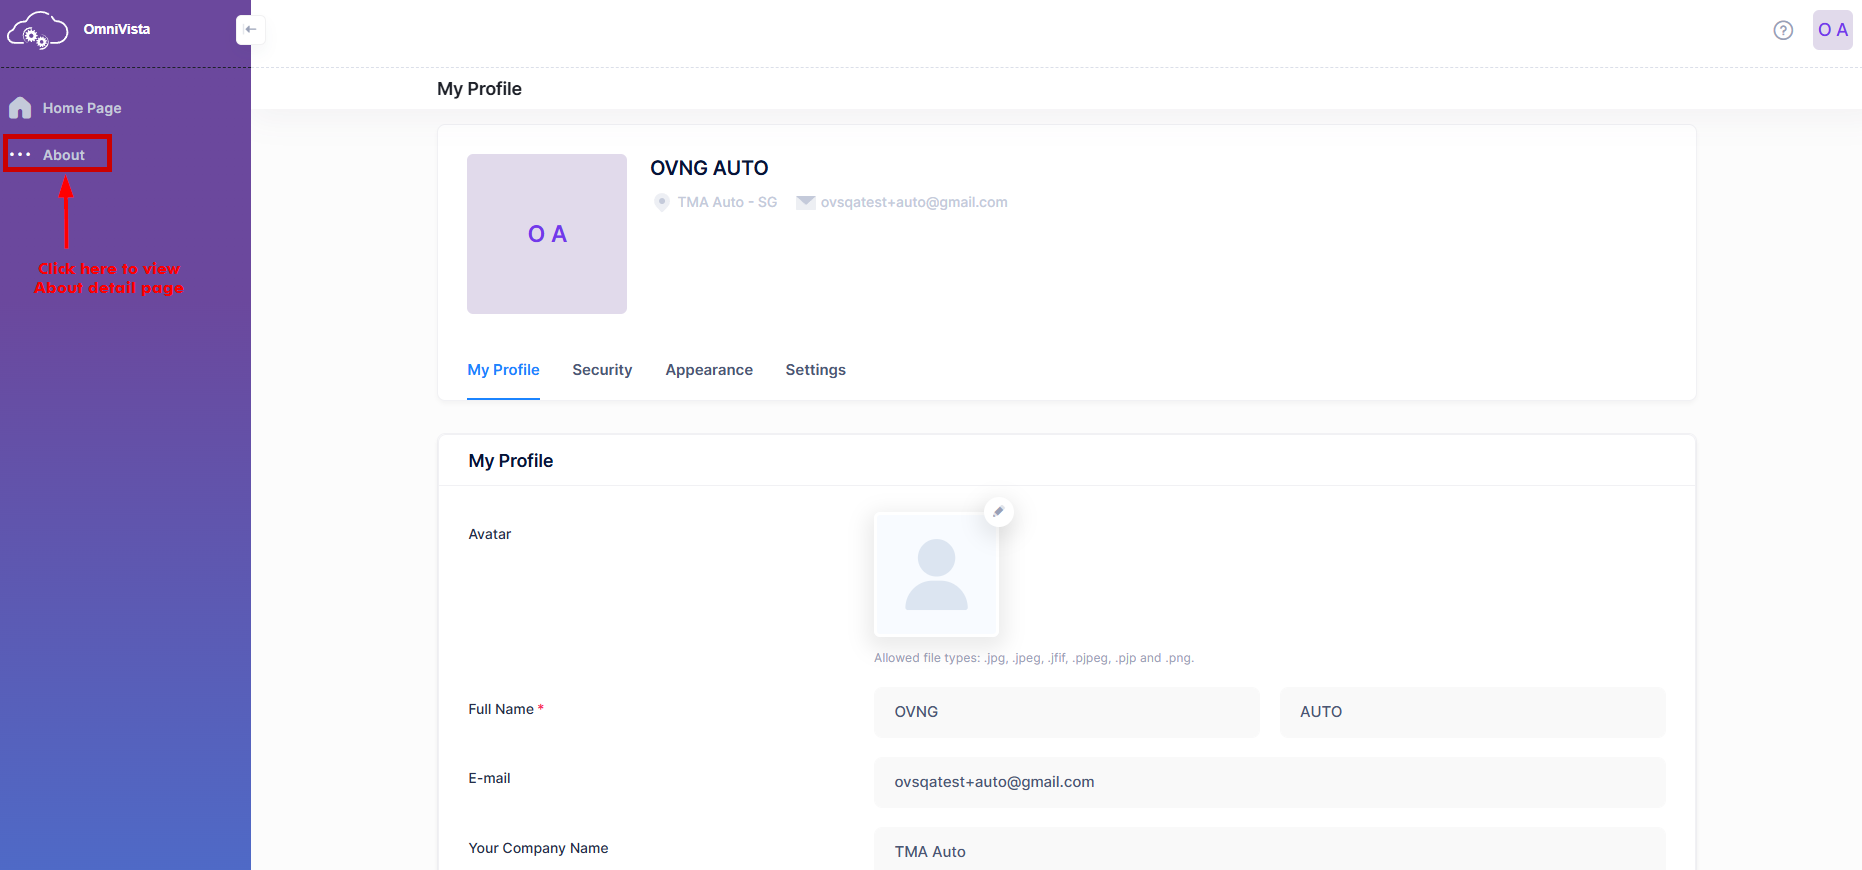Click the Allowed file types hint text
Image resolution: width=1862 pixels, height=870 pixels.
[x=1034, y=658]
